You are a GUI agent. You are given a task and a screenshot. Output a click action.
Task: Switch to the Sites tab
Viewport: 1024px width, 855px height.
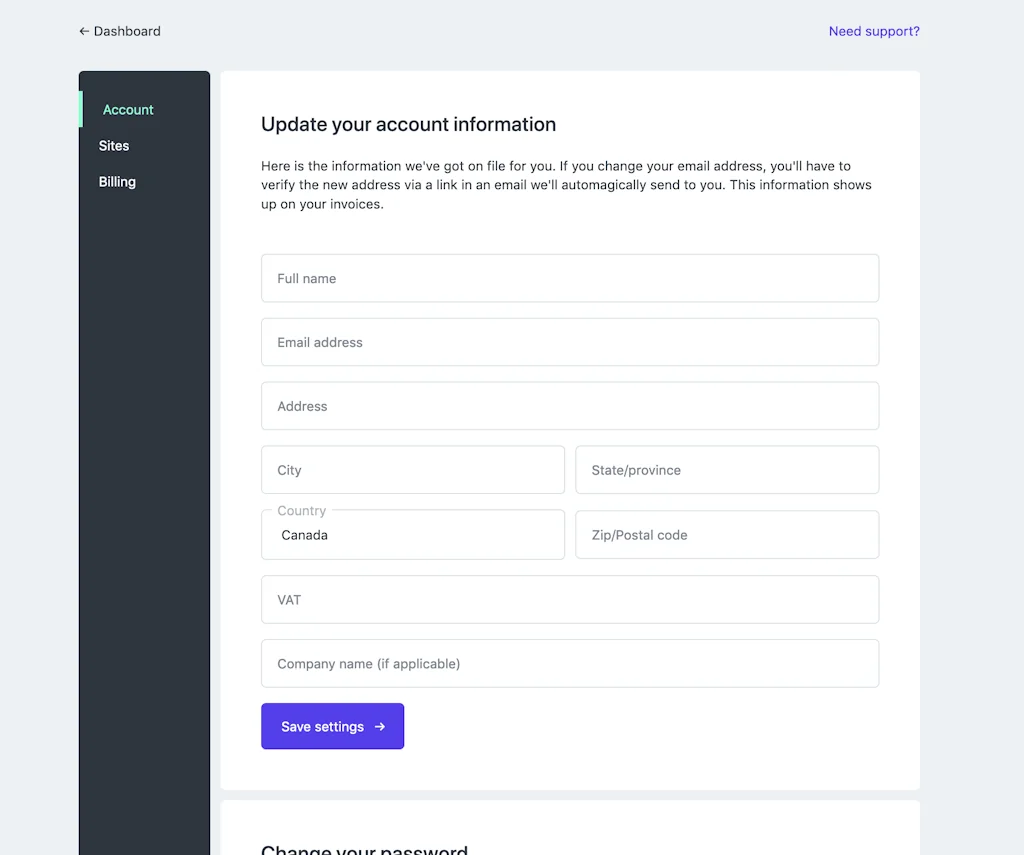click(113, 145)
